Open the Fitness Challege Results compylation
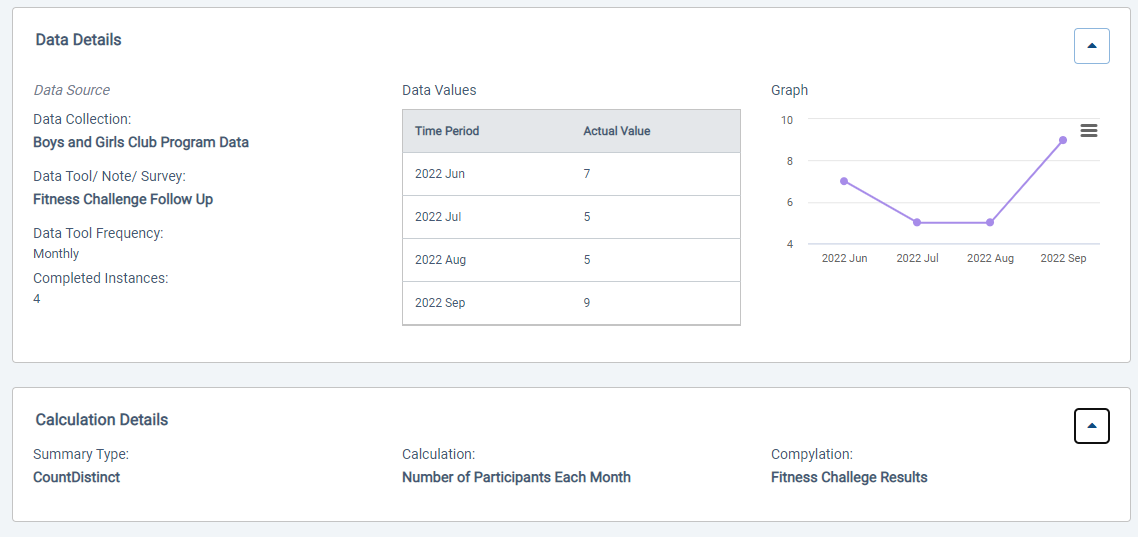 click(x=849, y=477)
